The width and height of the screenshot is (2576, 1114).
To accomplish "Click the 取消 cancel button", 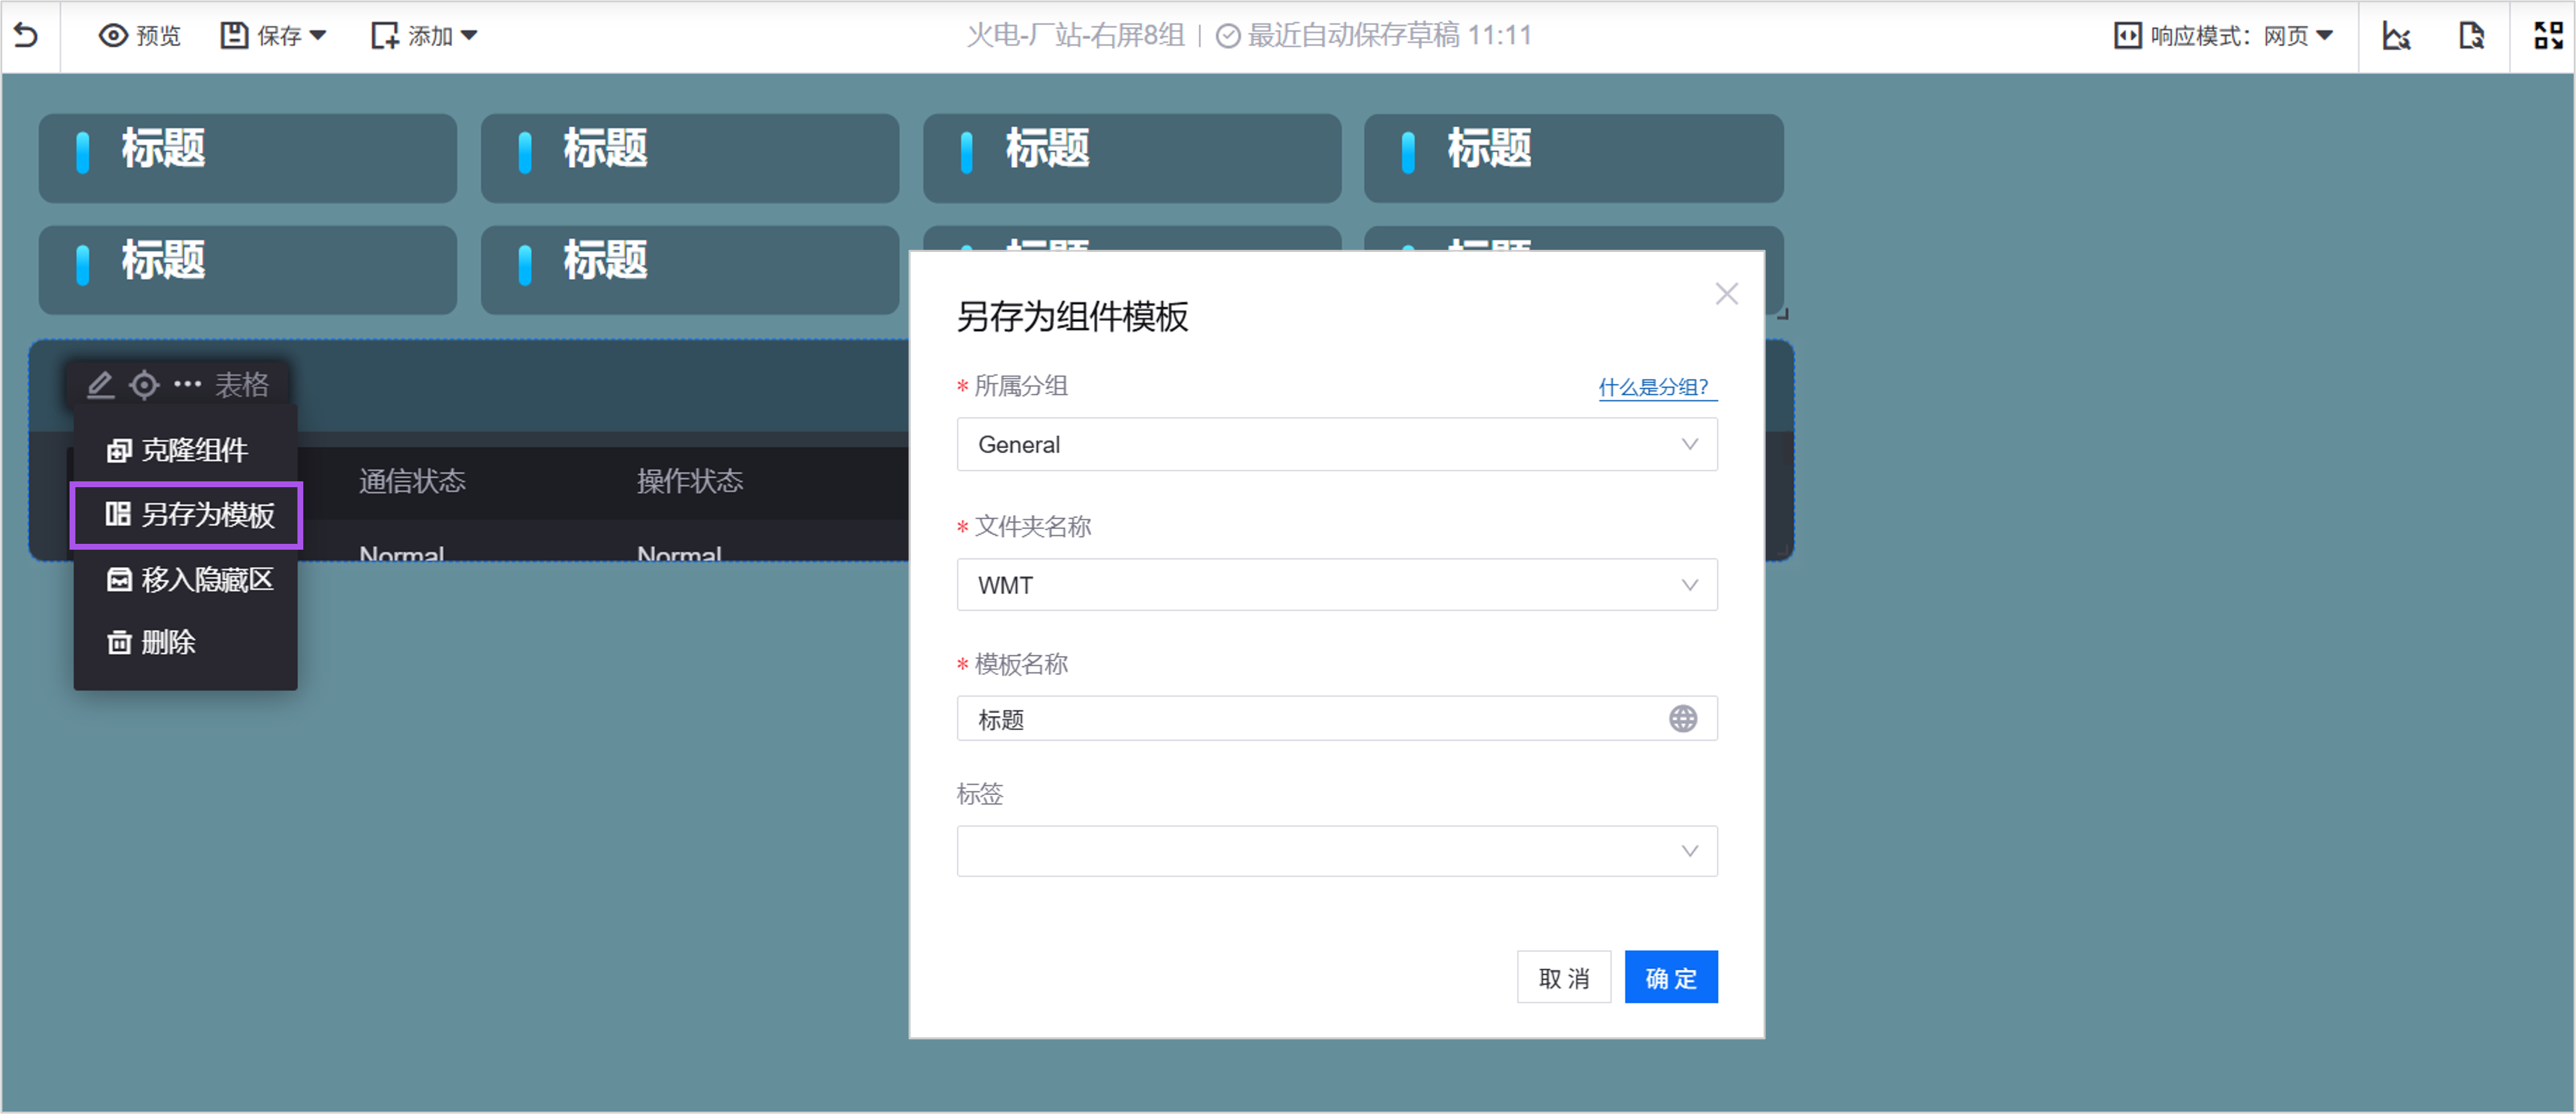I will (1564, 977).
